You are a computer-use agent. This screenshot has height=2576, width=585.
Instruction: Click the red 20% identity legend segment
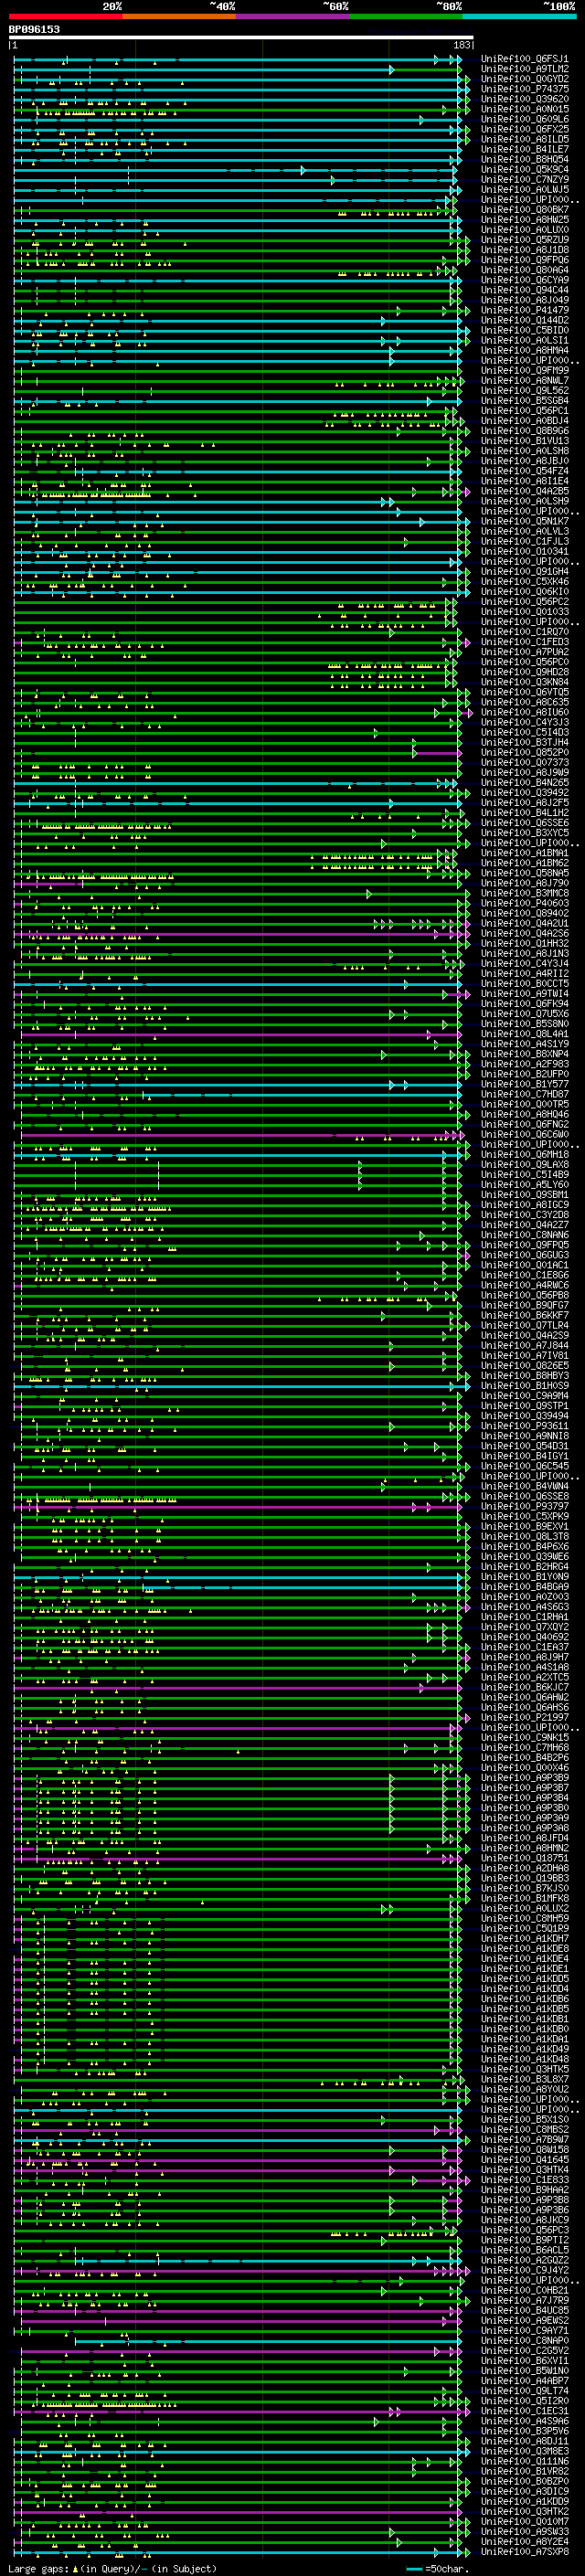[65, 16]
